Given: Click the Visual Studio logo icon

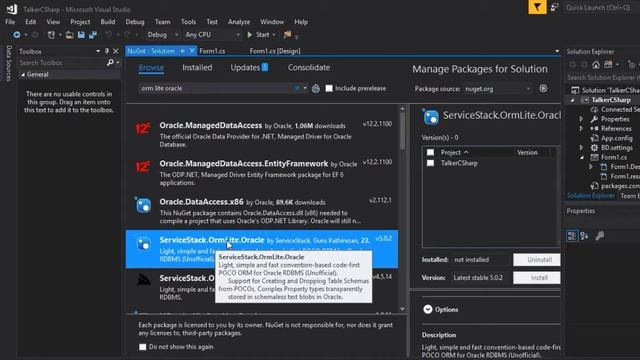Looking at the screenshot, I should [11, 9].
